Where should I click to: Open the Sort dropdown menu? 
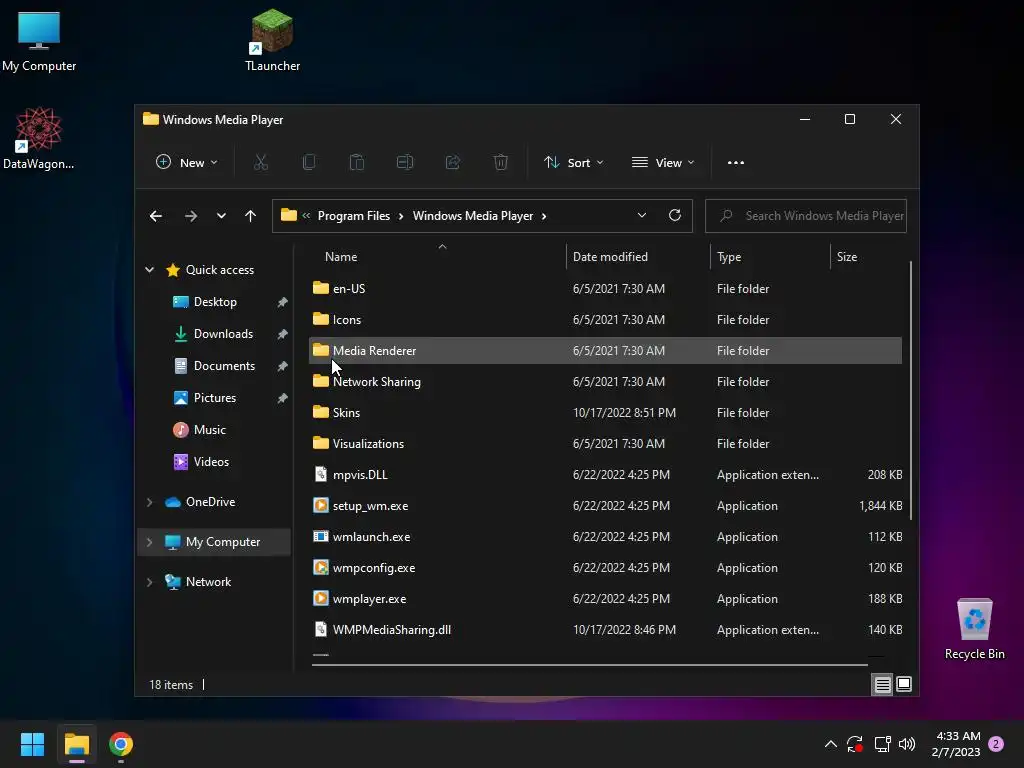[x=573, y=163]
